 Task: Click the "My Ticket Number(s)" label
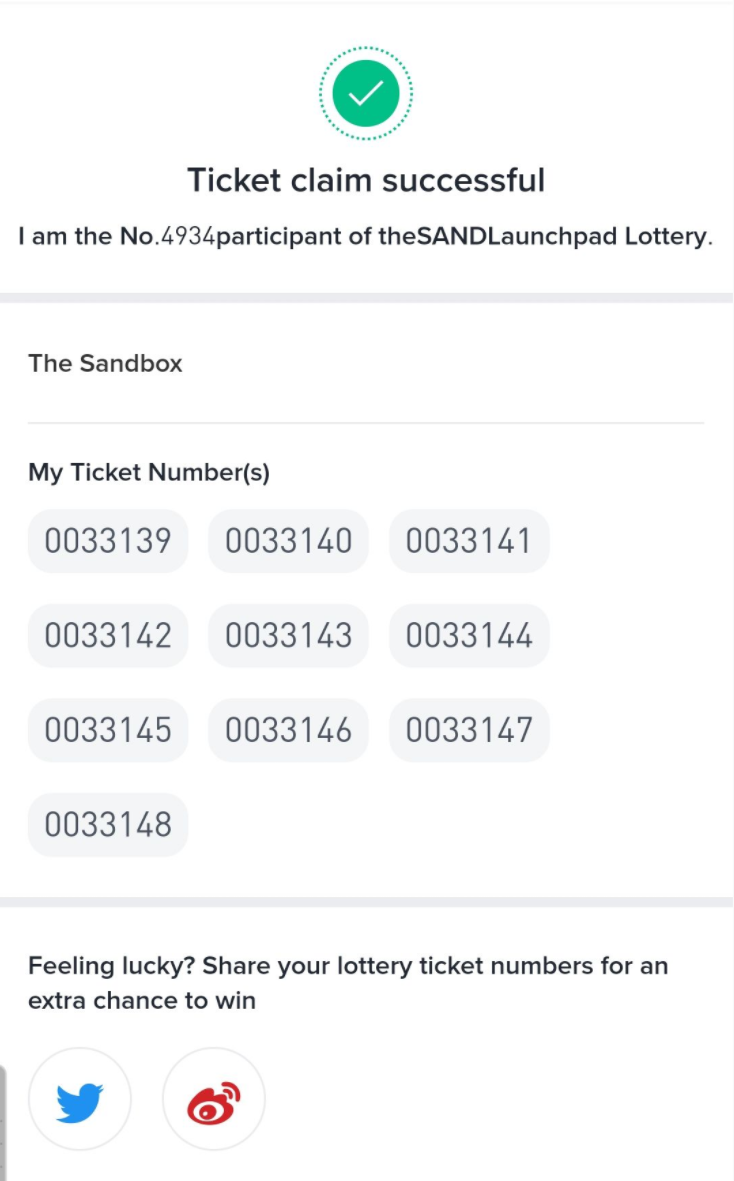[149, 472]
